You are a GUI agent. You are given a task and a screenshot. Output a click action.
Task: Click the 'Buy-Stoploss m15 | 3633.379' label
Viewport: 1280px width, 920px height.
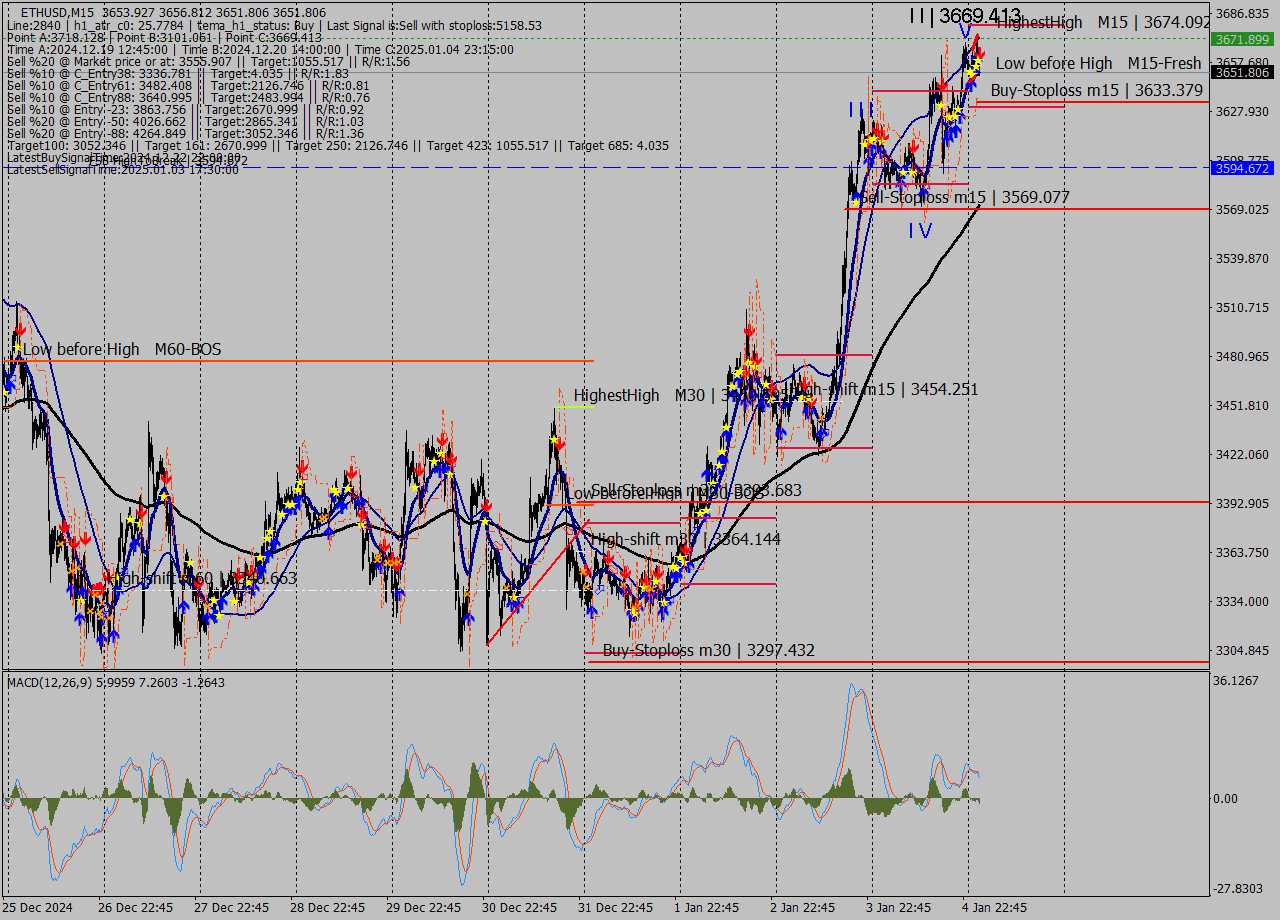[x=1097, y=90]
